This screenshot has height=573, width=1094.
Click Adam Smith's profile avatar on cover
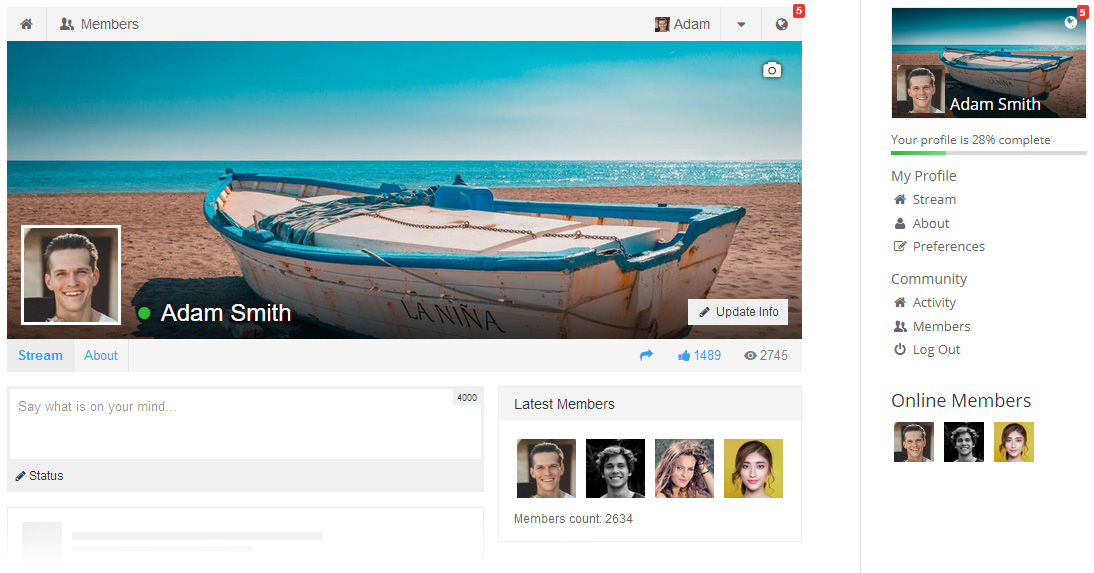(x=71, y=275)
